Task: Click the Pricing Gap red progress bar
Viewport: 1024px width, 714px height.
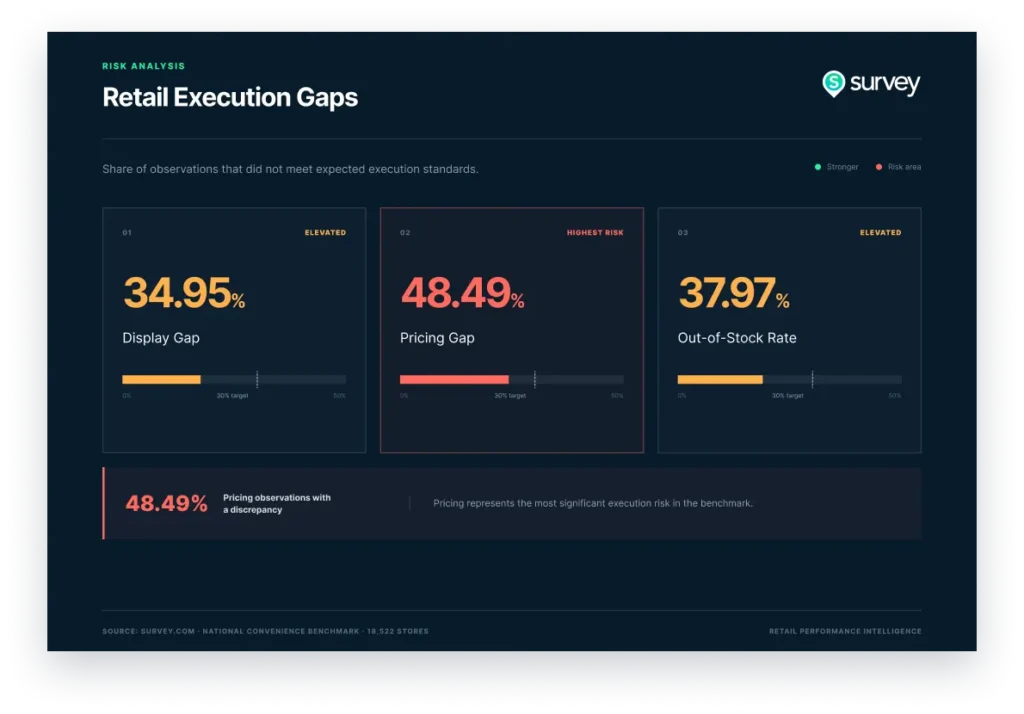Action: tap(454, 380)
